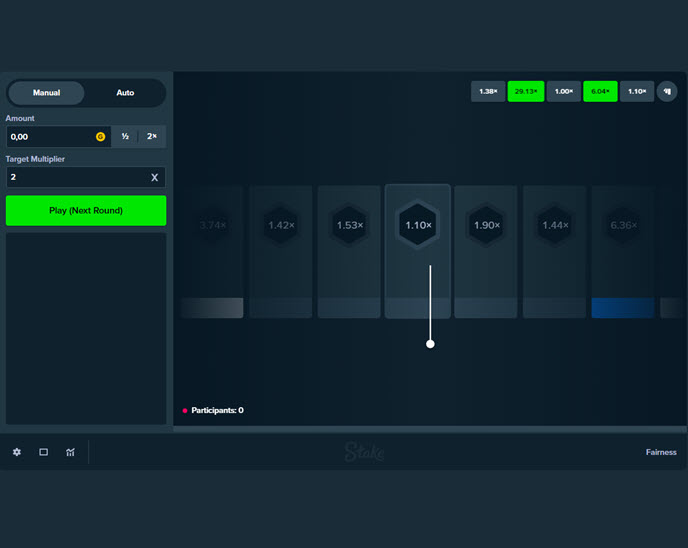This screenshot has width=688, height=548.
Task: Double the bet amount with 2×
Action: [x=152, y=136]
